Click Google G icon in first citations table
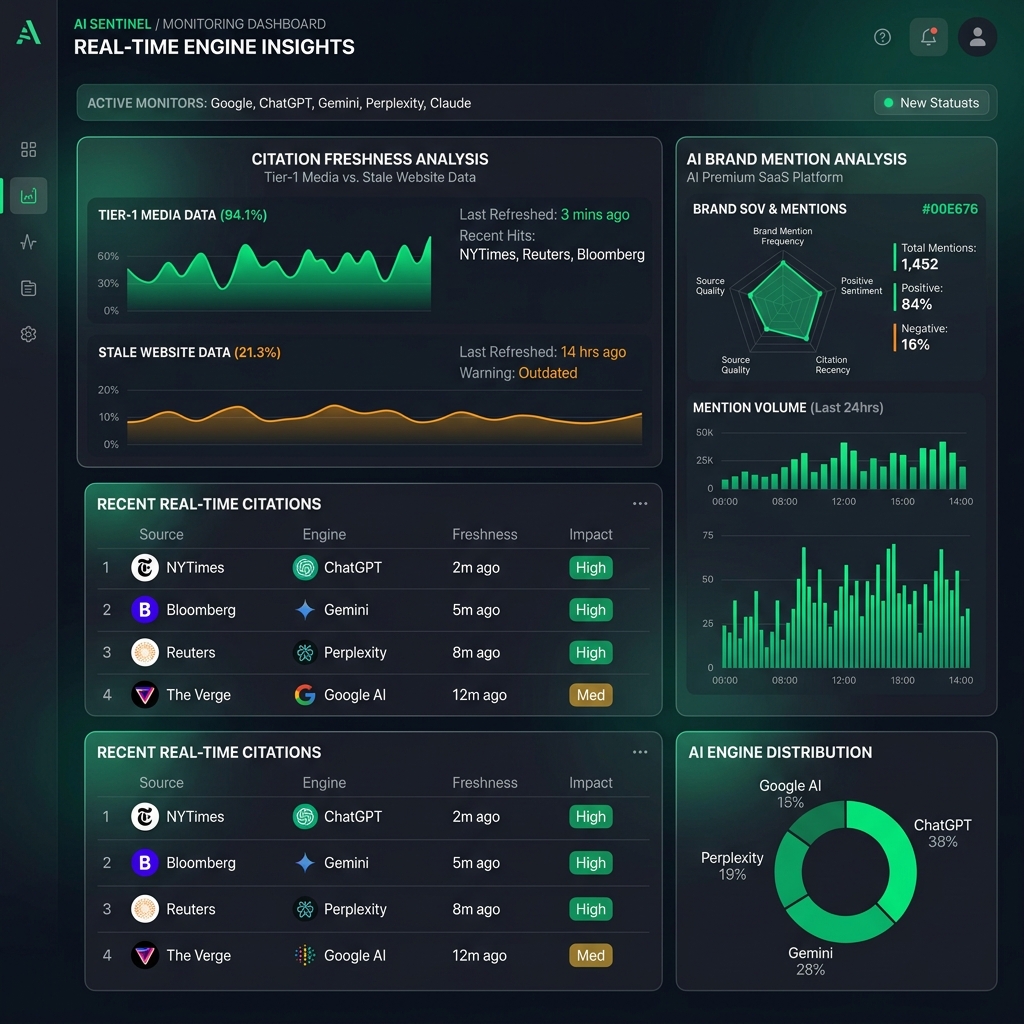 point(305,695)
